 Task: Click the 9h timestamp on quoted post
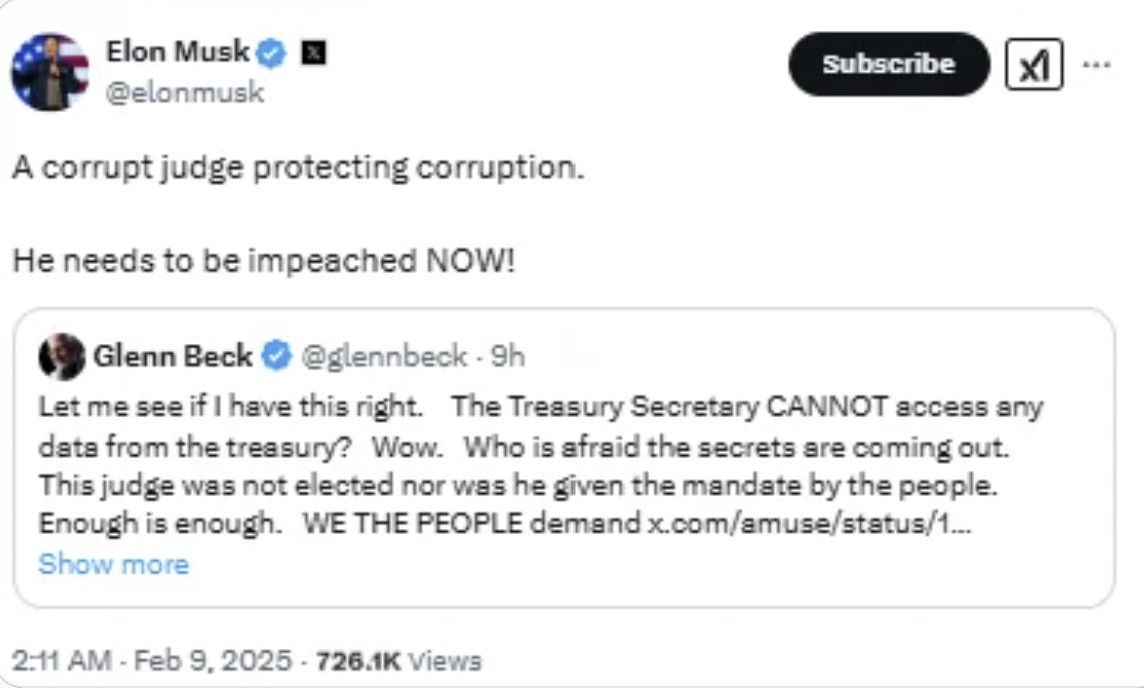pos(508,355)
